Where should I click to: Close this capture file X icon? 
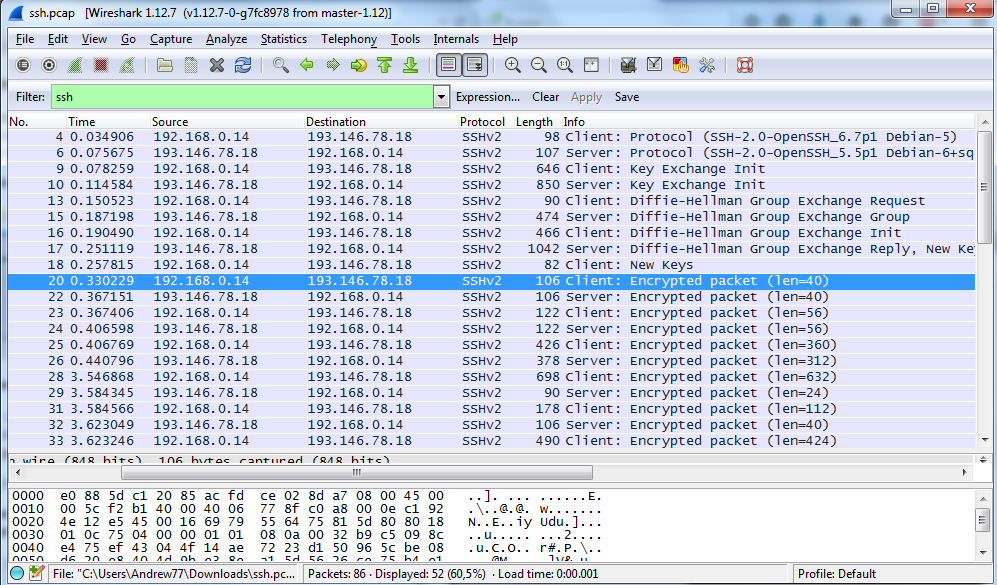click(217, 65)
